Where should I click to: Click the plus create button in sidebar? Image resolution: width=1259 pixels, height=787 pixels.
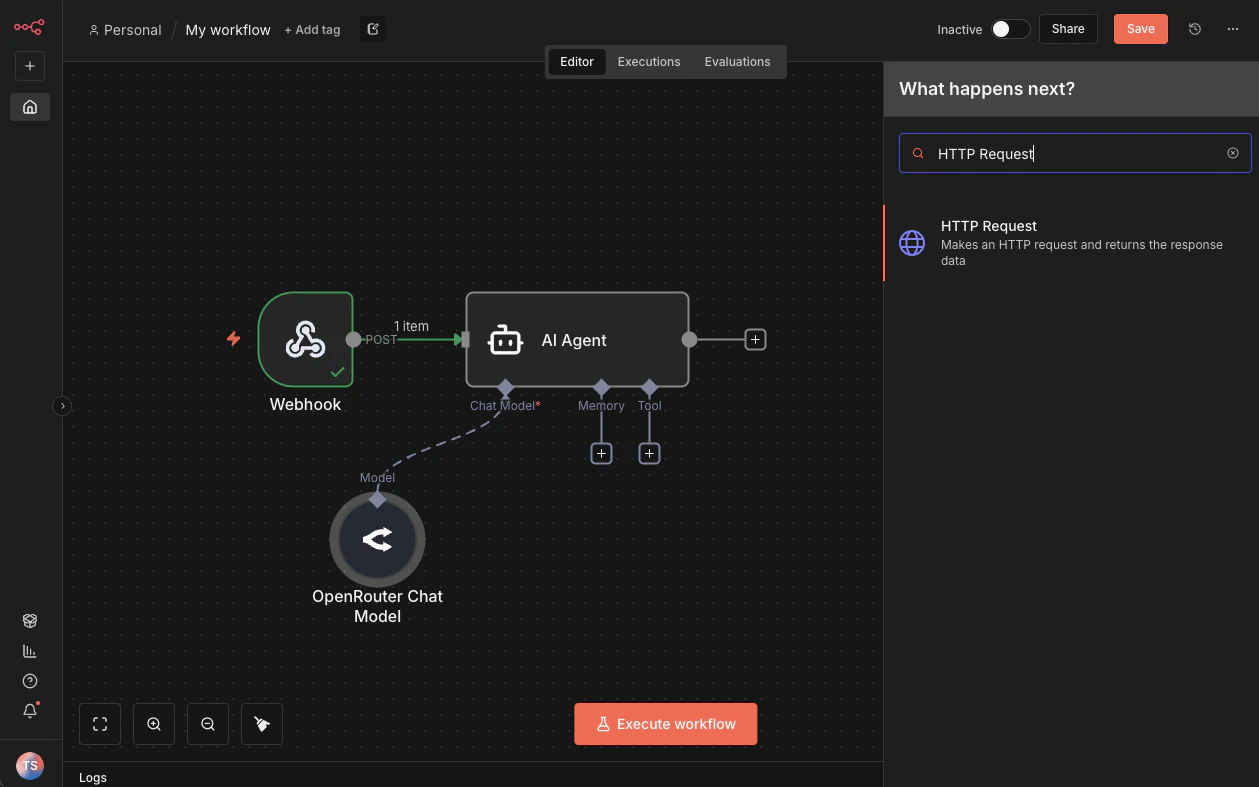click(x=30, y=66)
